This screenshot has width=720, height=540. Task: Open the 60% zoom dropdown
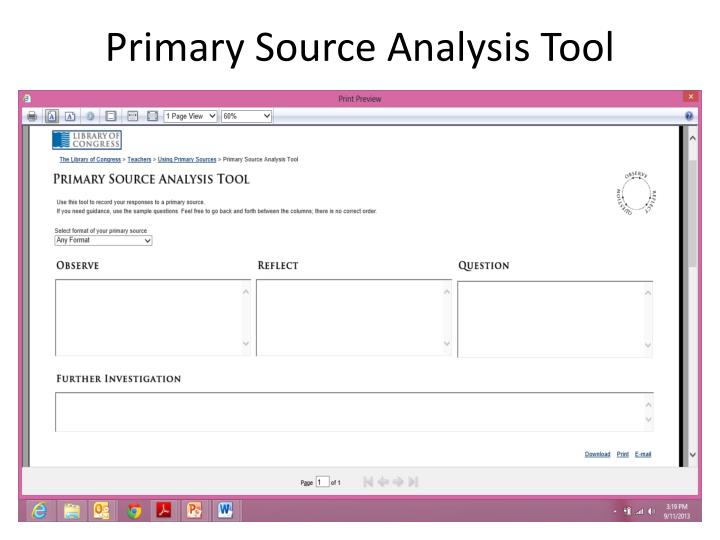pos(247,116)
